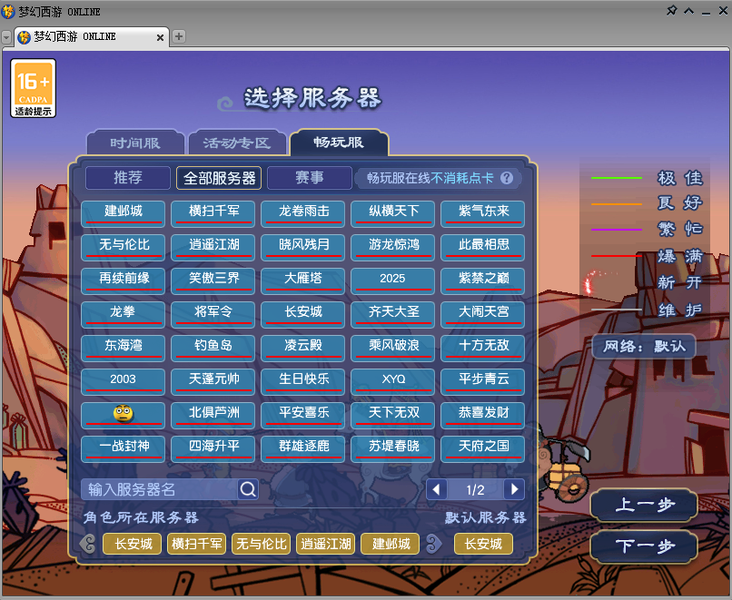The image size is (732, 600).
Task: Click the server search magnifier icon
Action: click(248, 489)
